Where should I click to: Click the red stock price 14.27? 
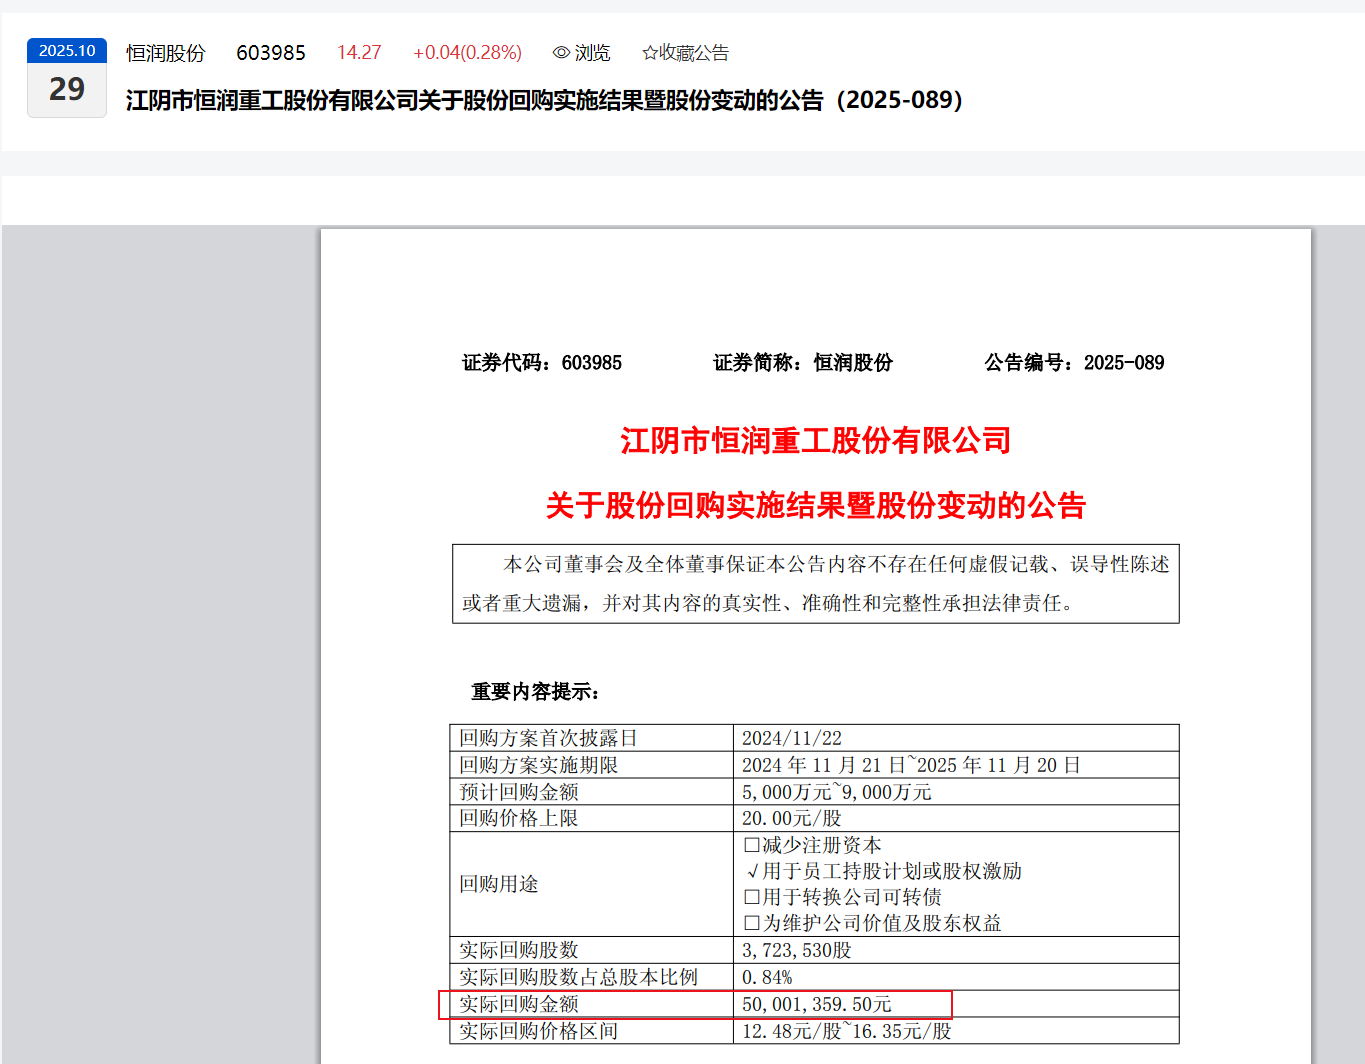(x=359, y=53)
